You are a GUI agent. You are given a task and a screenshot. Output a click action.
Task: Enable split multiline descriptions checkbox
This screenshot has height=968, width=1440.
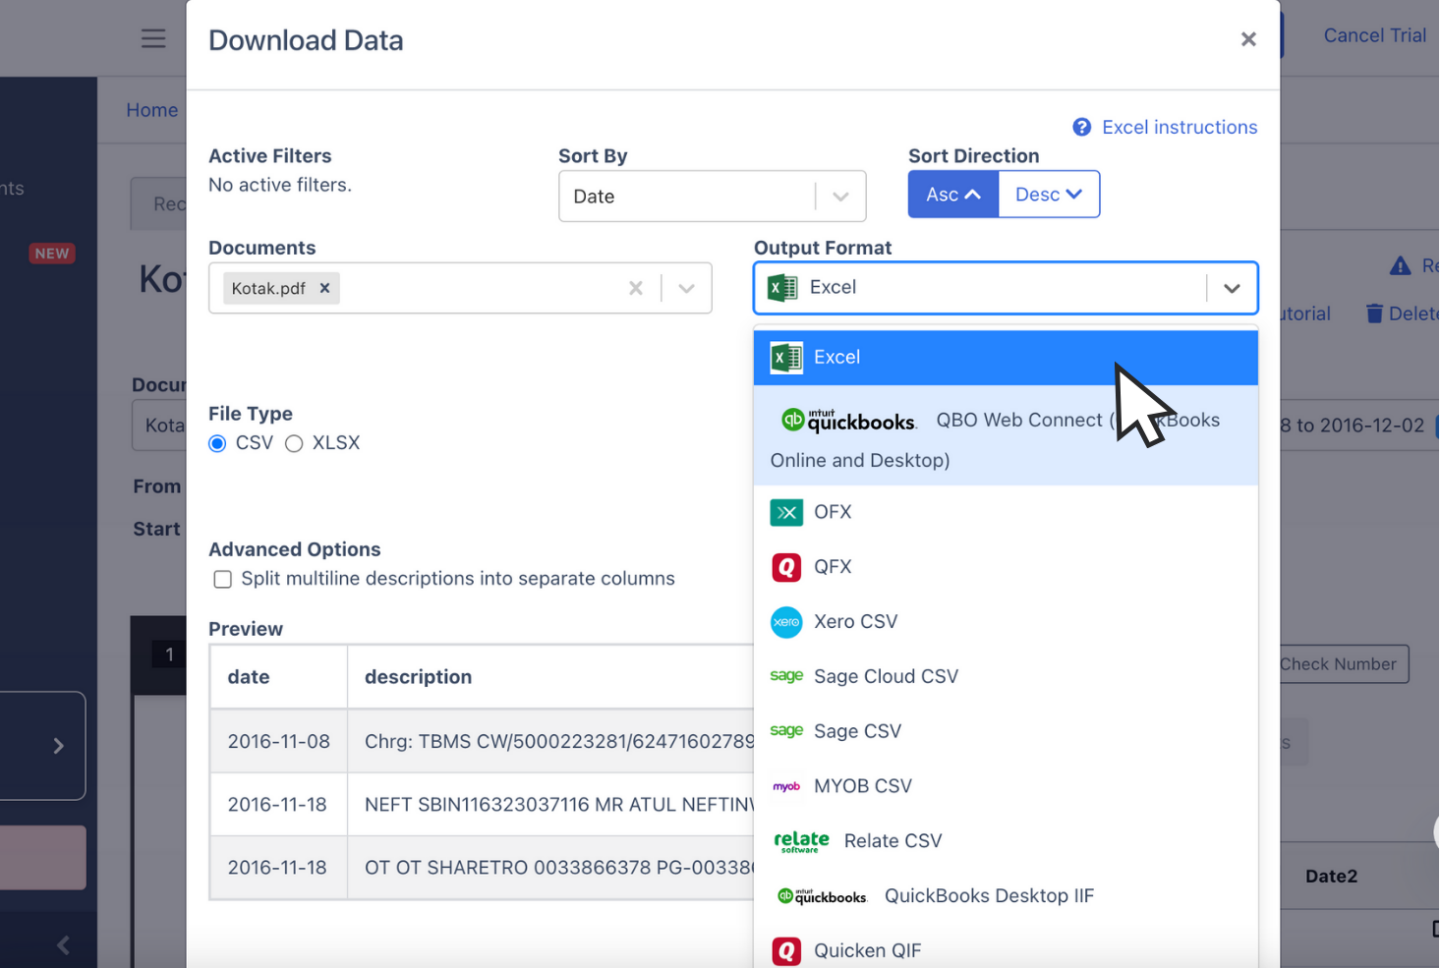pos(223,579)
